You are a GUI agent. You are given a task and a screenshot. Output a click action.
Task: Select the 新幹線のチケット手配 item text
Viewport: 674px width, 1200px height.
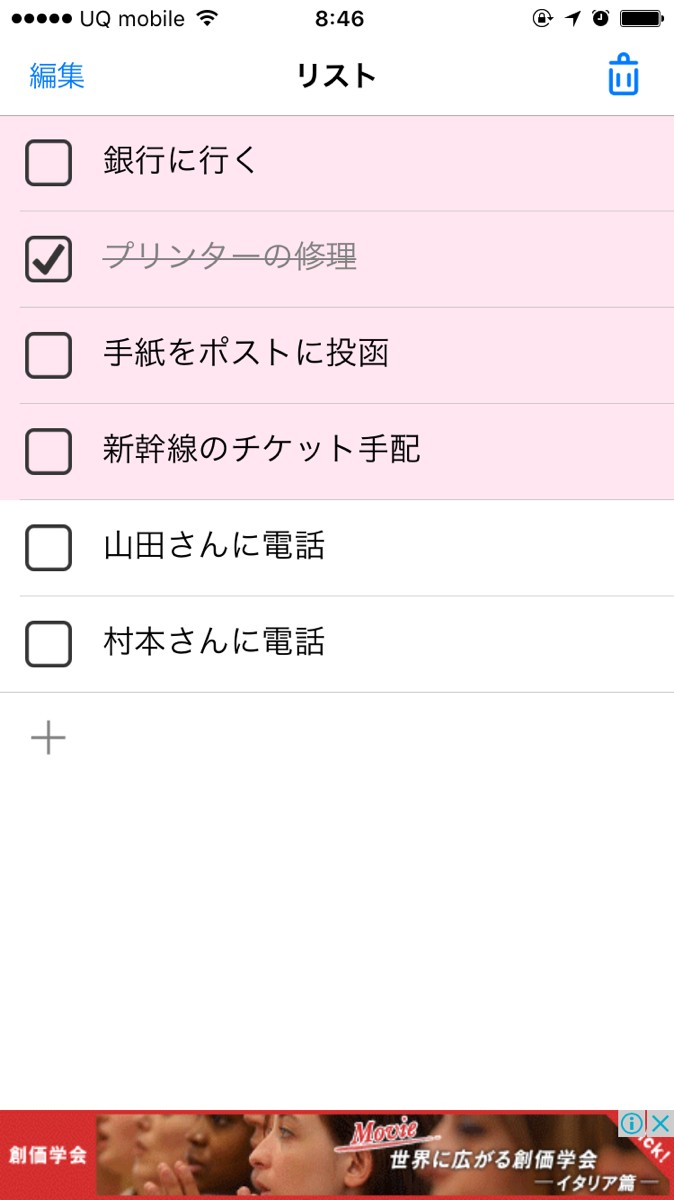pos(262,450)
